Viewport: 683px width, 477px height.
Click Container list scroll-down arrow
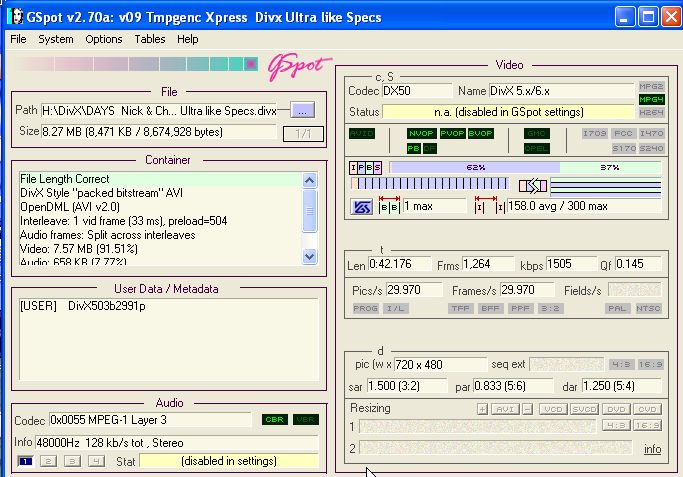[x=309, y=256]
